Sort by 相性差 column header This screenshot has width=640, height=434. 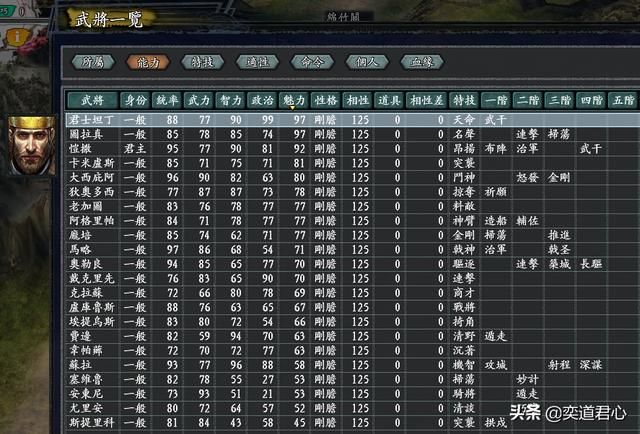pyautogui.click(x=427, y=100)
